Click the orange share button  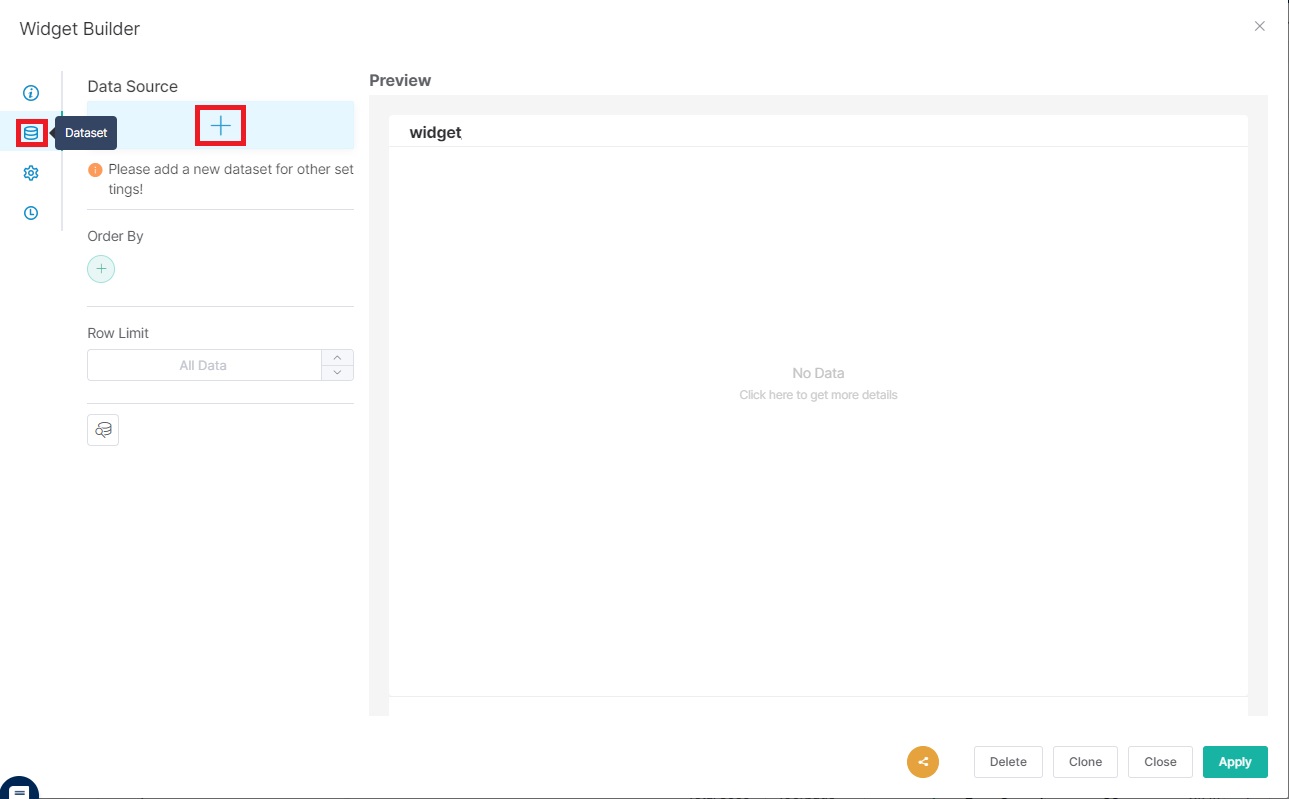(x=922, y=762)
